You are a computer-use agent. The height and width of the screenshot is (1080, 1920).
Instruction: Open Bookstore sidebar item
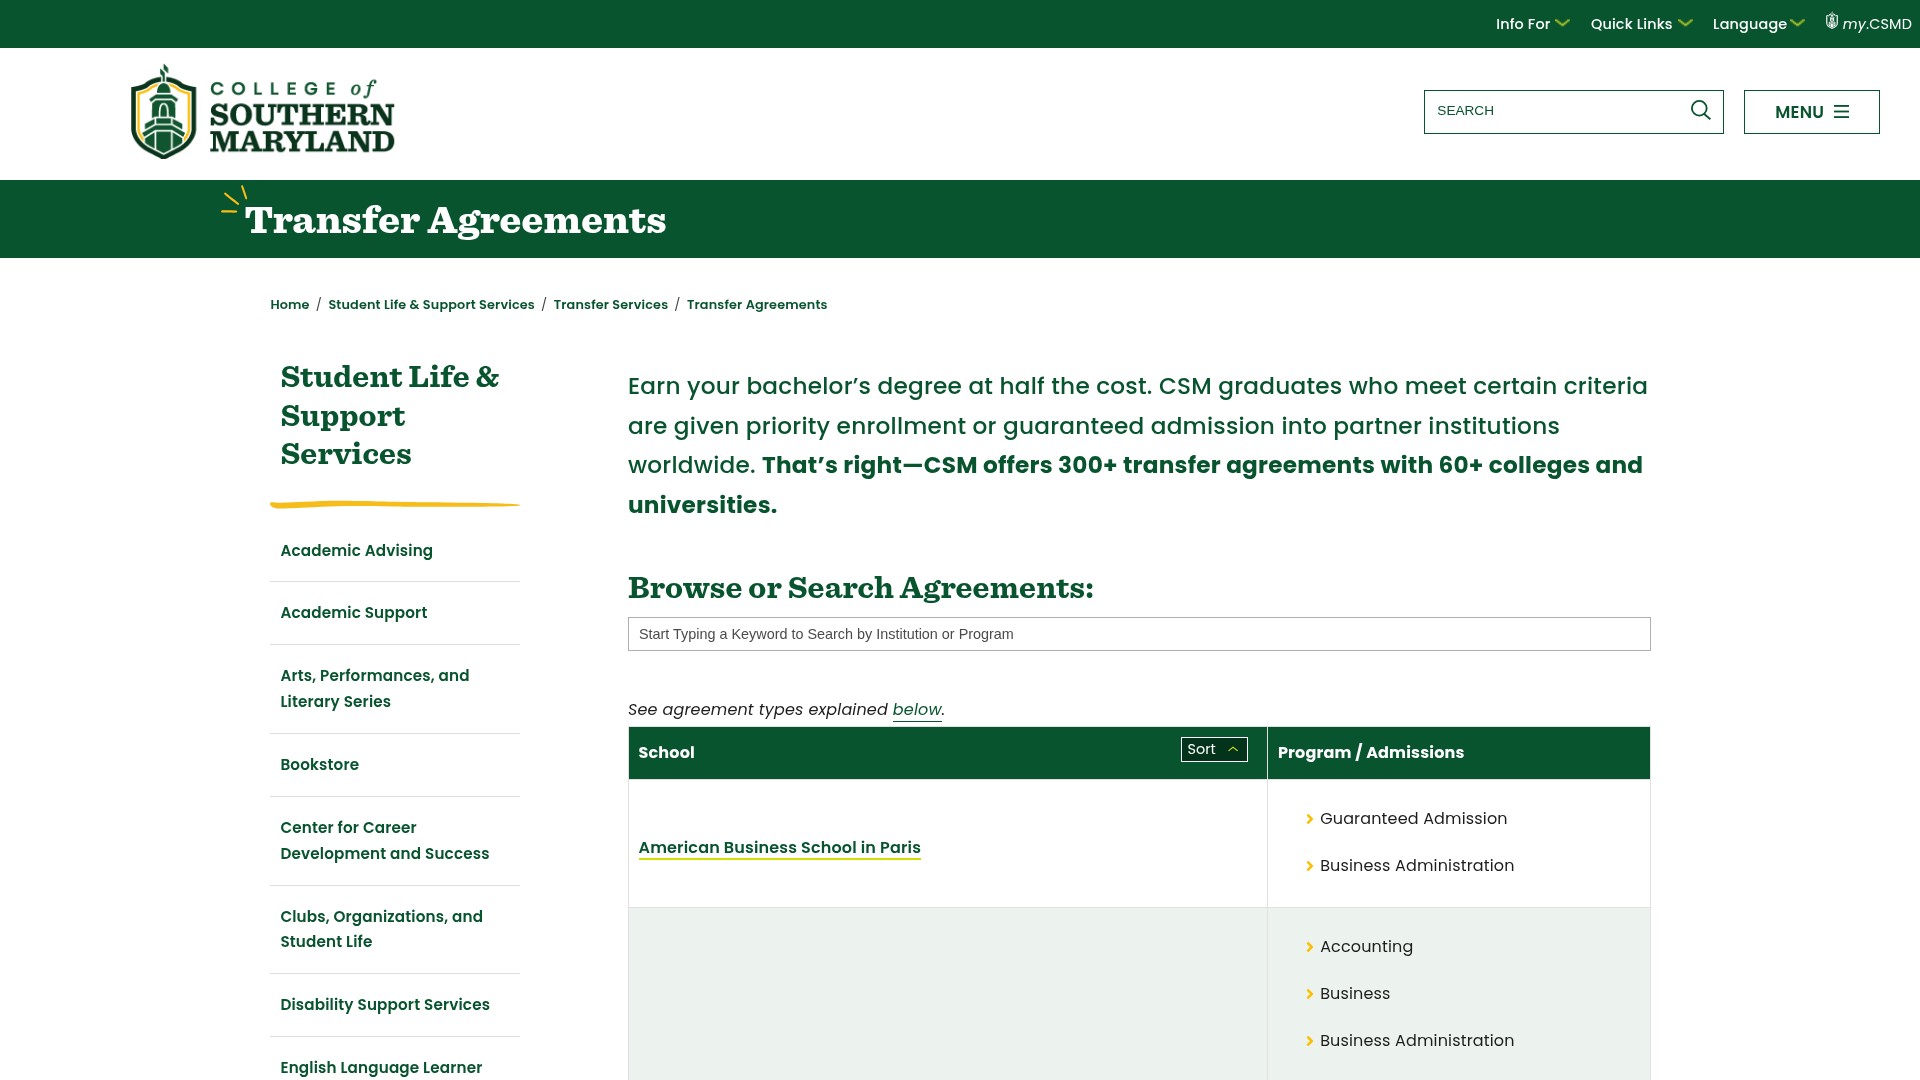(x=319, y=765)
